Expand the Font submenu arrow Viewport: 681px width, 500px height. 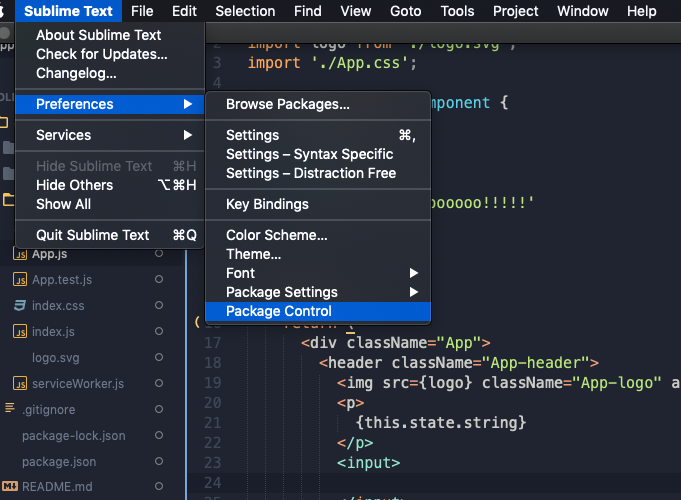tap(413, 273)
